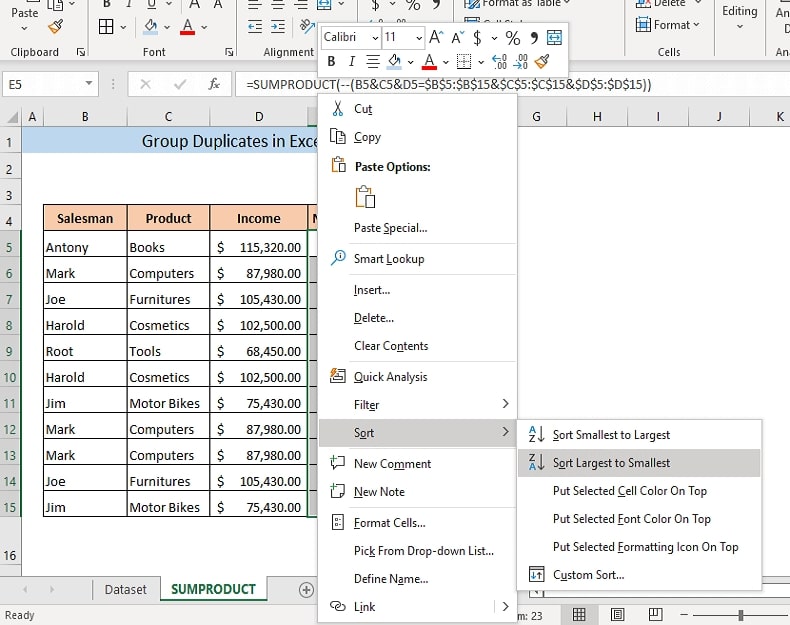This screenshot has height=625, width=790.
Task: Choose Put Selected Cell Color On Top
Action: tap(639, 491)
